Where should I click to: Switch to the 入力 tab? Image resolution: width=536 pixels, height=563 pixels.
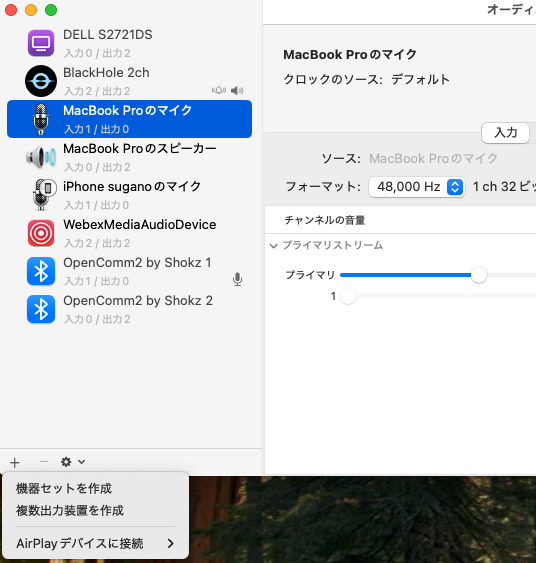505,133
